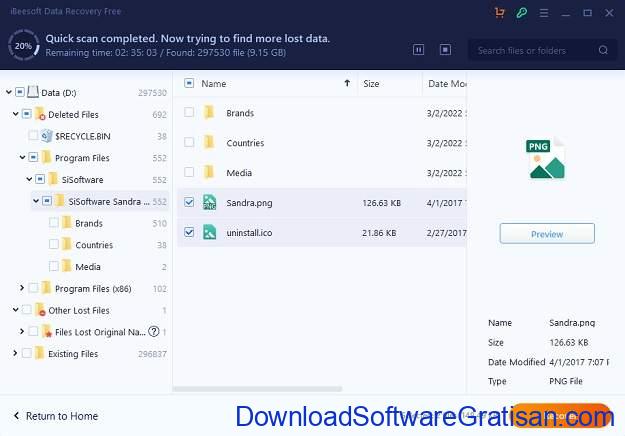Open the shopping cart purchase icon
This screenshot has width=625, height=436.
click(499, 13)
